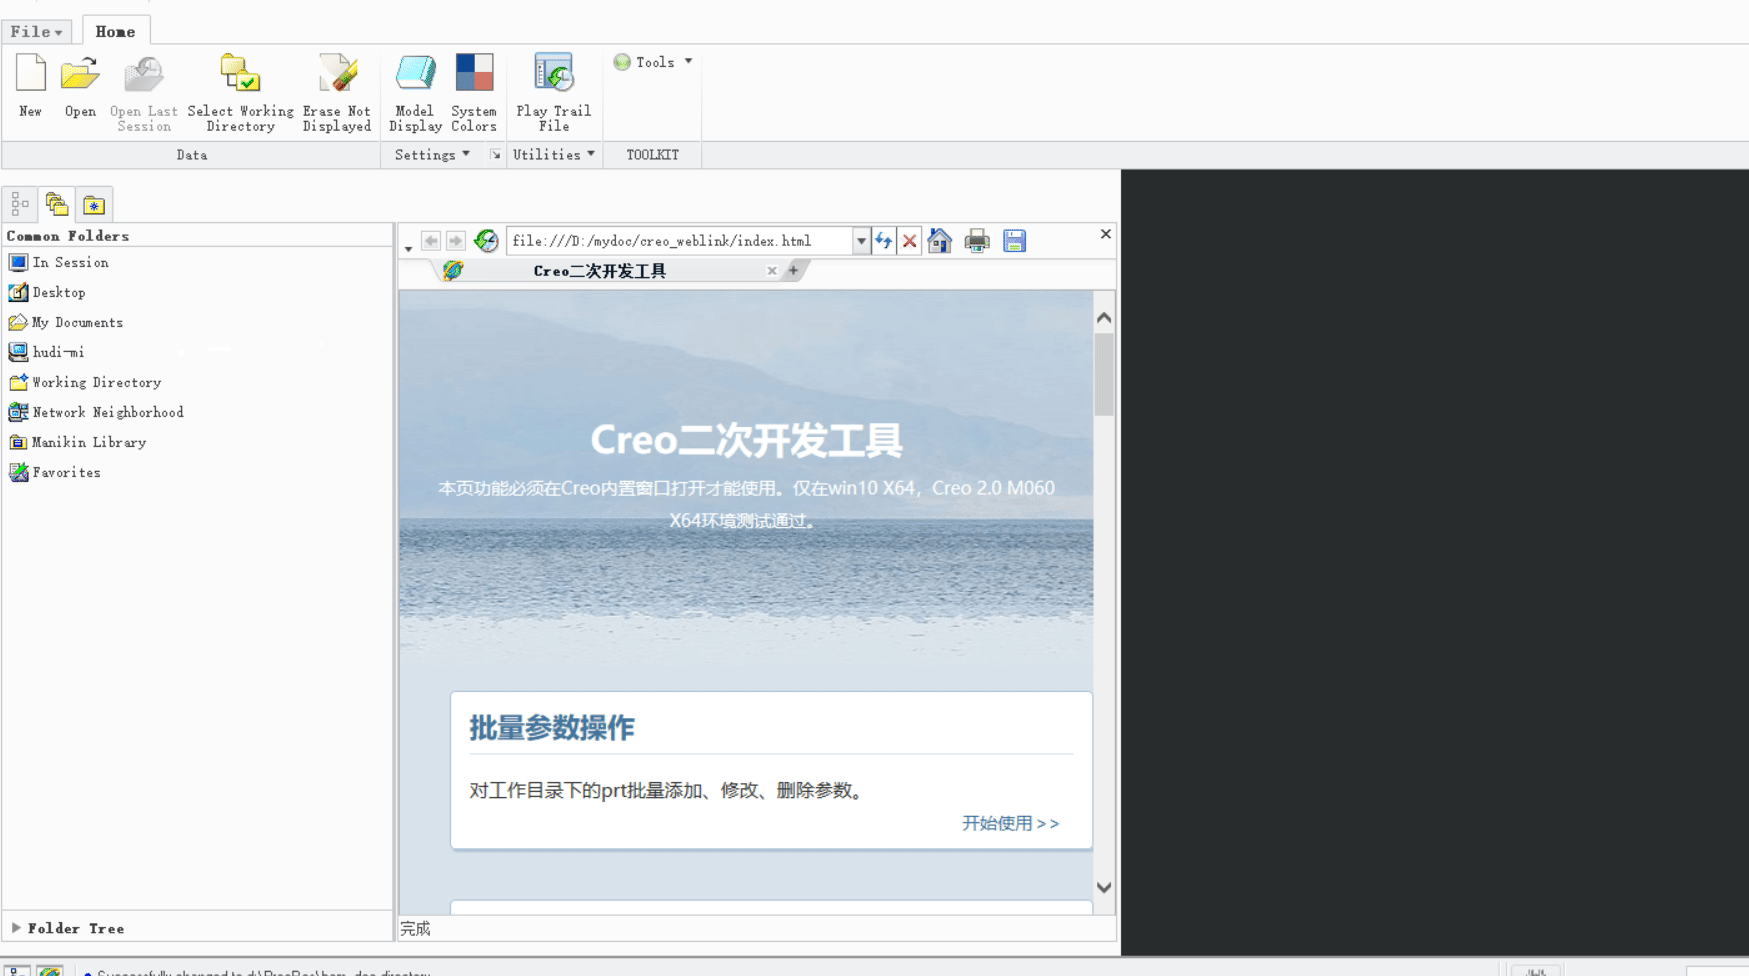Stop loading with red X icon

click(909, 241)
